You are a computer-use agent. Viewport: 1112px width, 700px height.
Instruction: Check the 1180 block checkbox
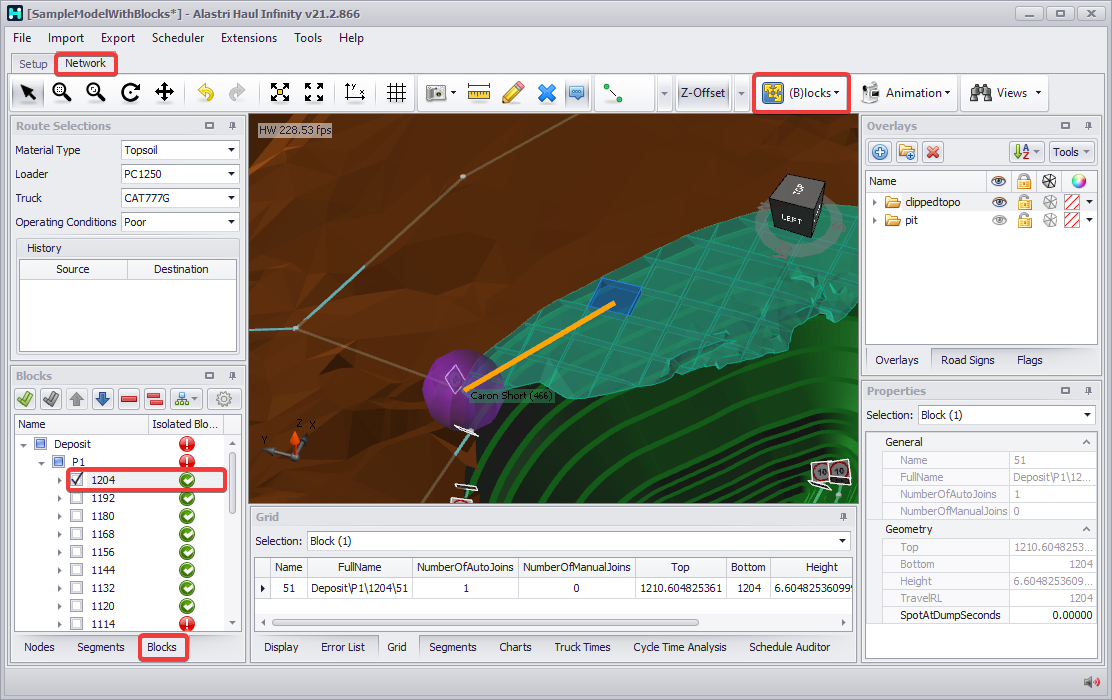coord(76,516)
